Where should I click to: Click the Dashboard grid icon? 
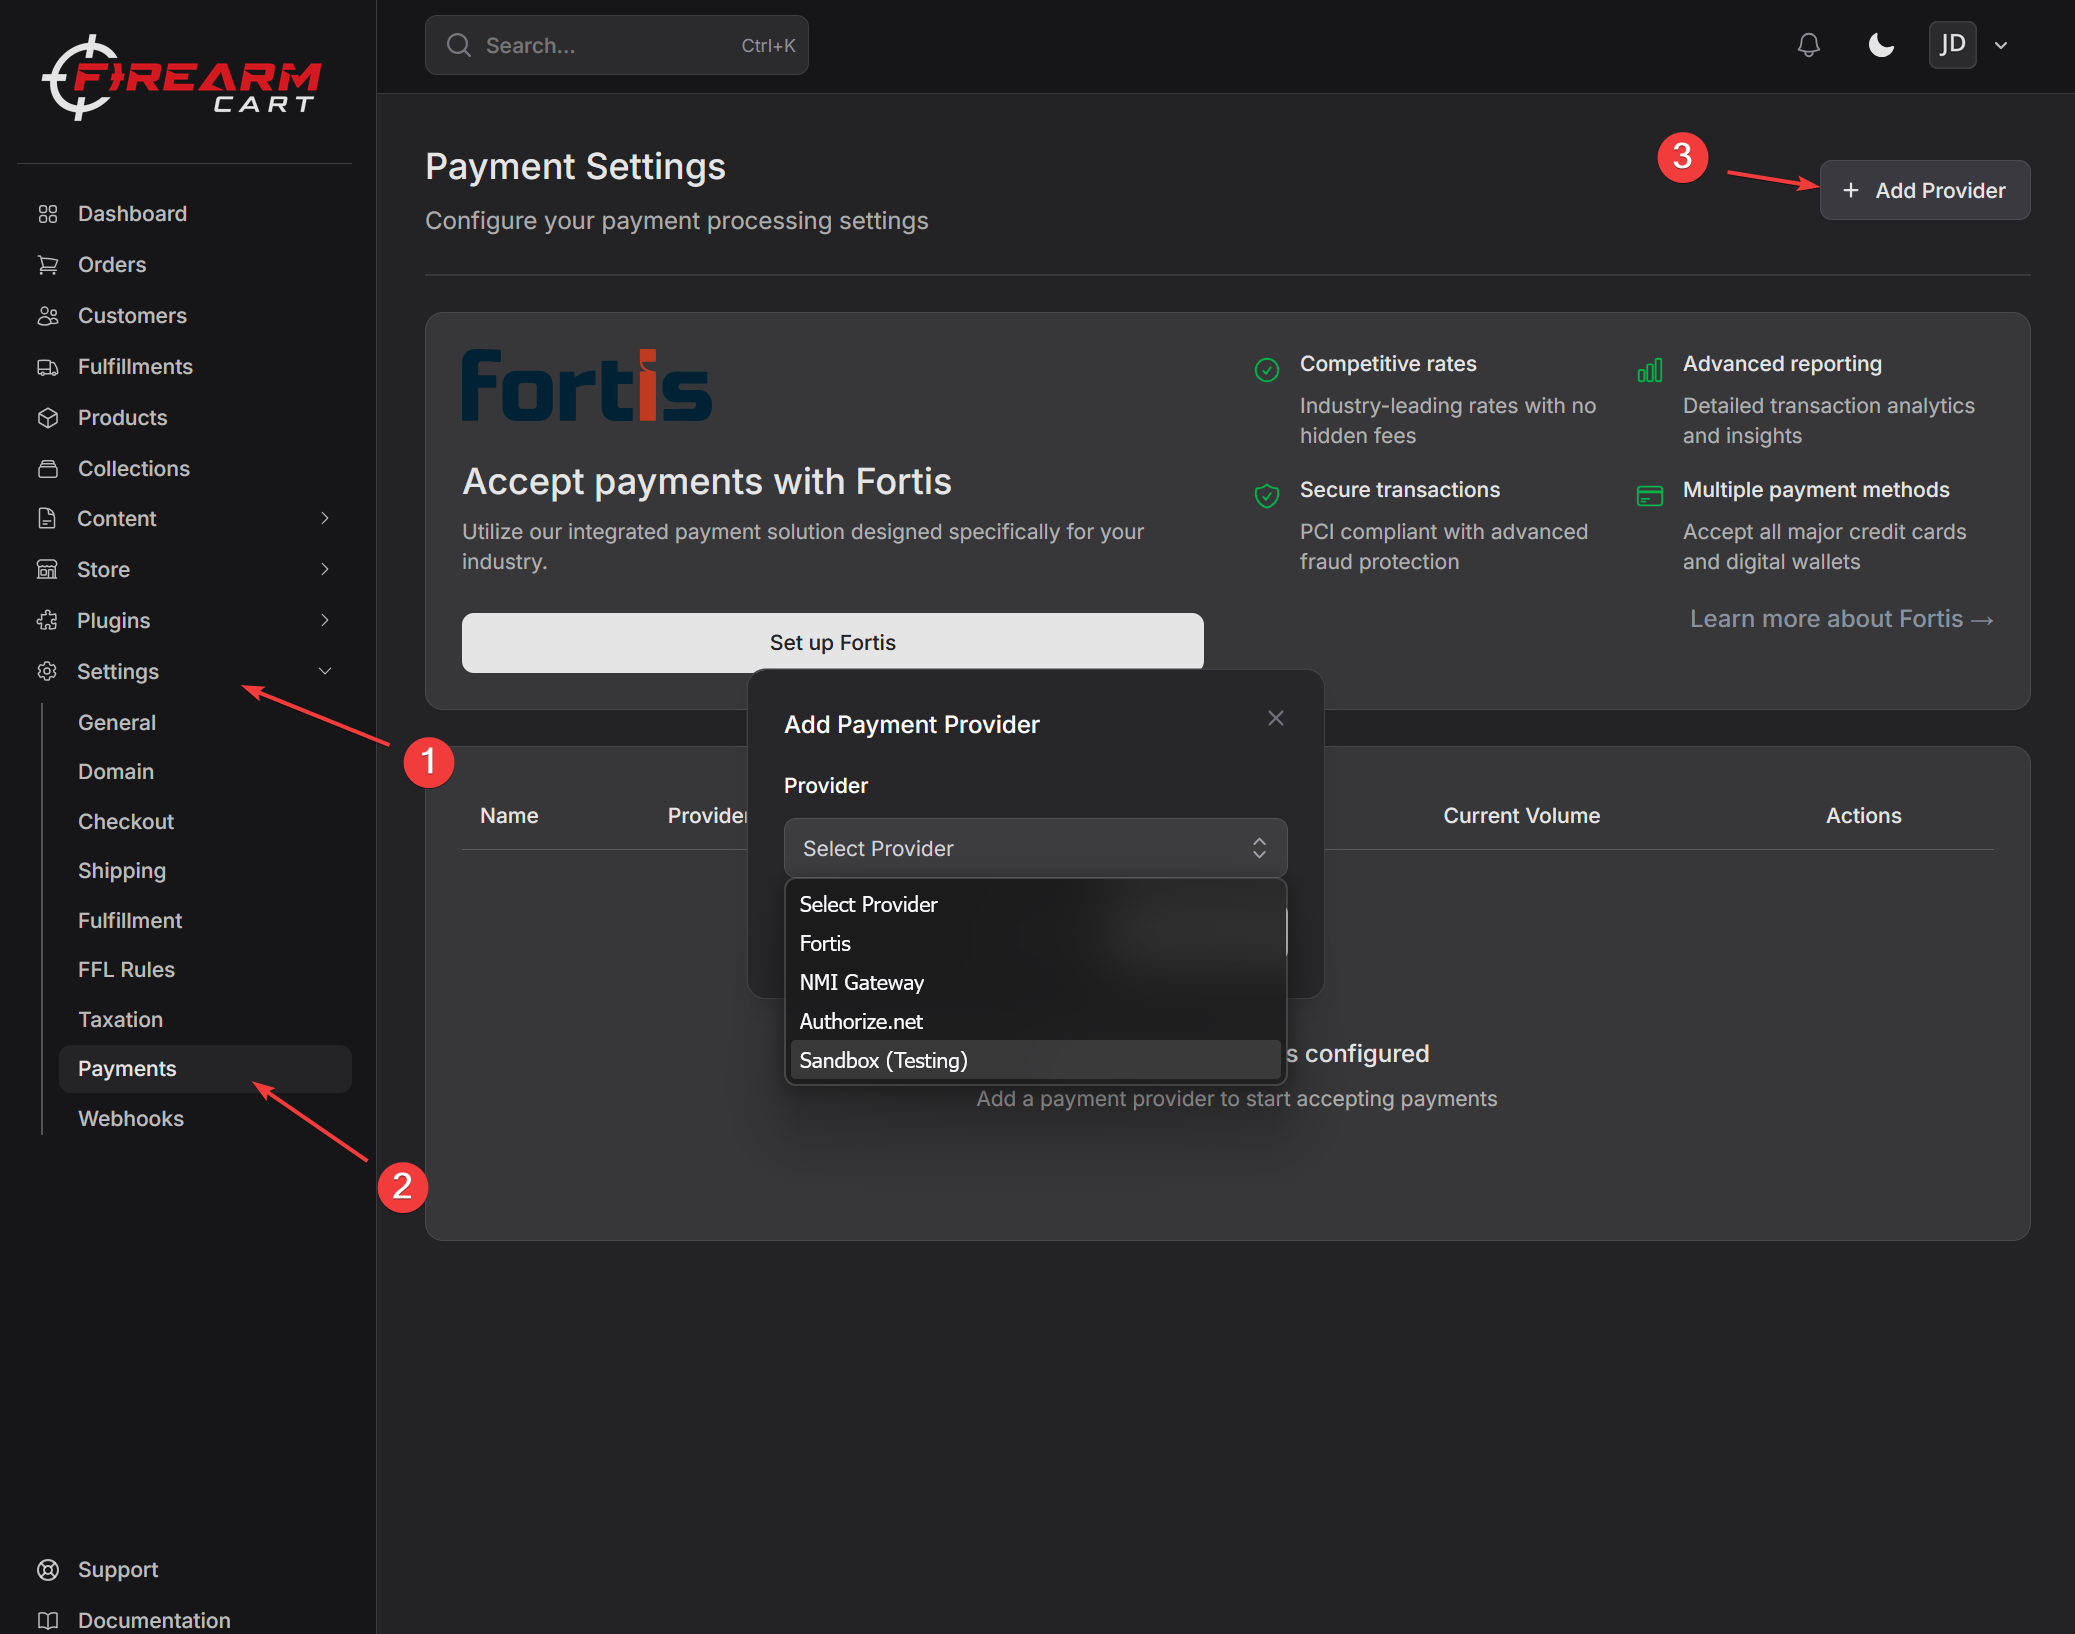coord(47,214)
